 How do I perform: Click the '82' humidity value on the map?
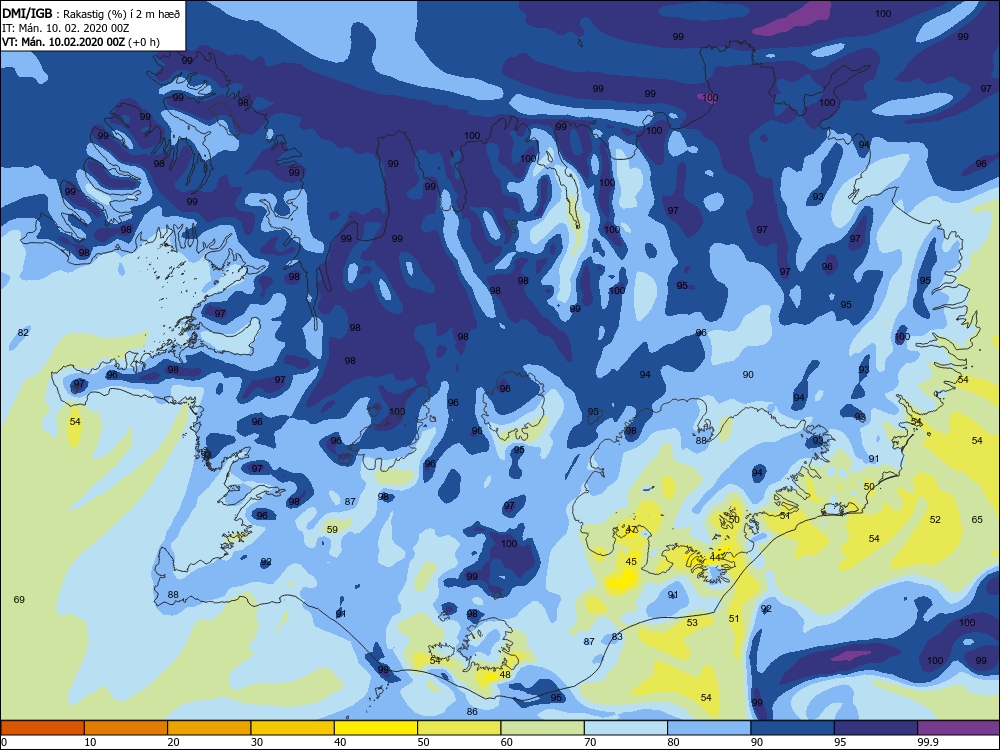pos(24,332)
